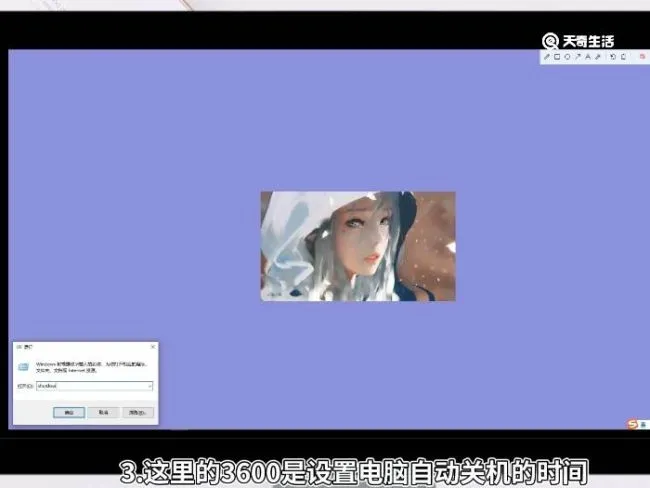Screen dimensions: 650x488
Task: Click the copy/save icon in annotation toolbar
Action: pos(623,57)
